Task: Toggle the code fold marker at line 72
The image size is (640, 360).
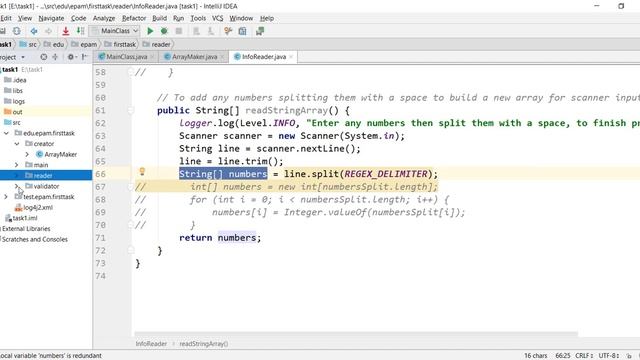Action: [x=131, y=250]
